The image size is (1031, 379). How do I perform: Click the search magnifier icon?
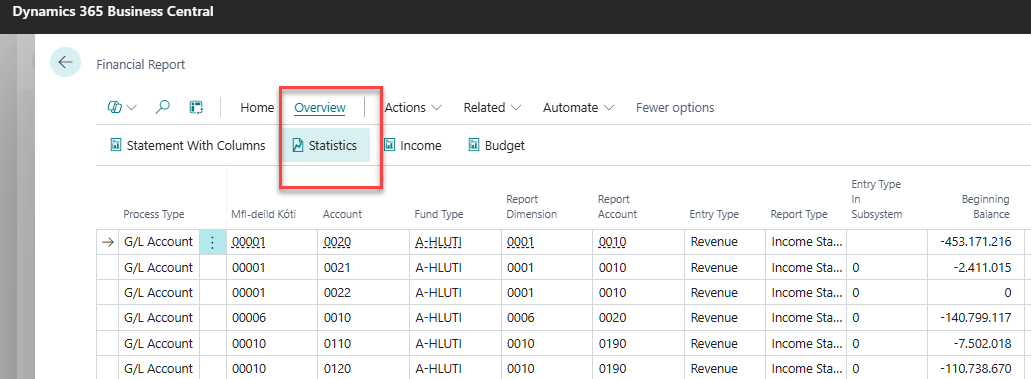[162, 107]
